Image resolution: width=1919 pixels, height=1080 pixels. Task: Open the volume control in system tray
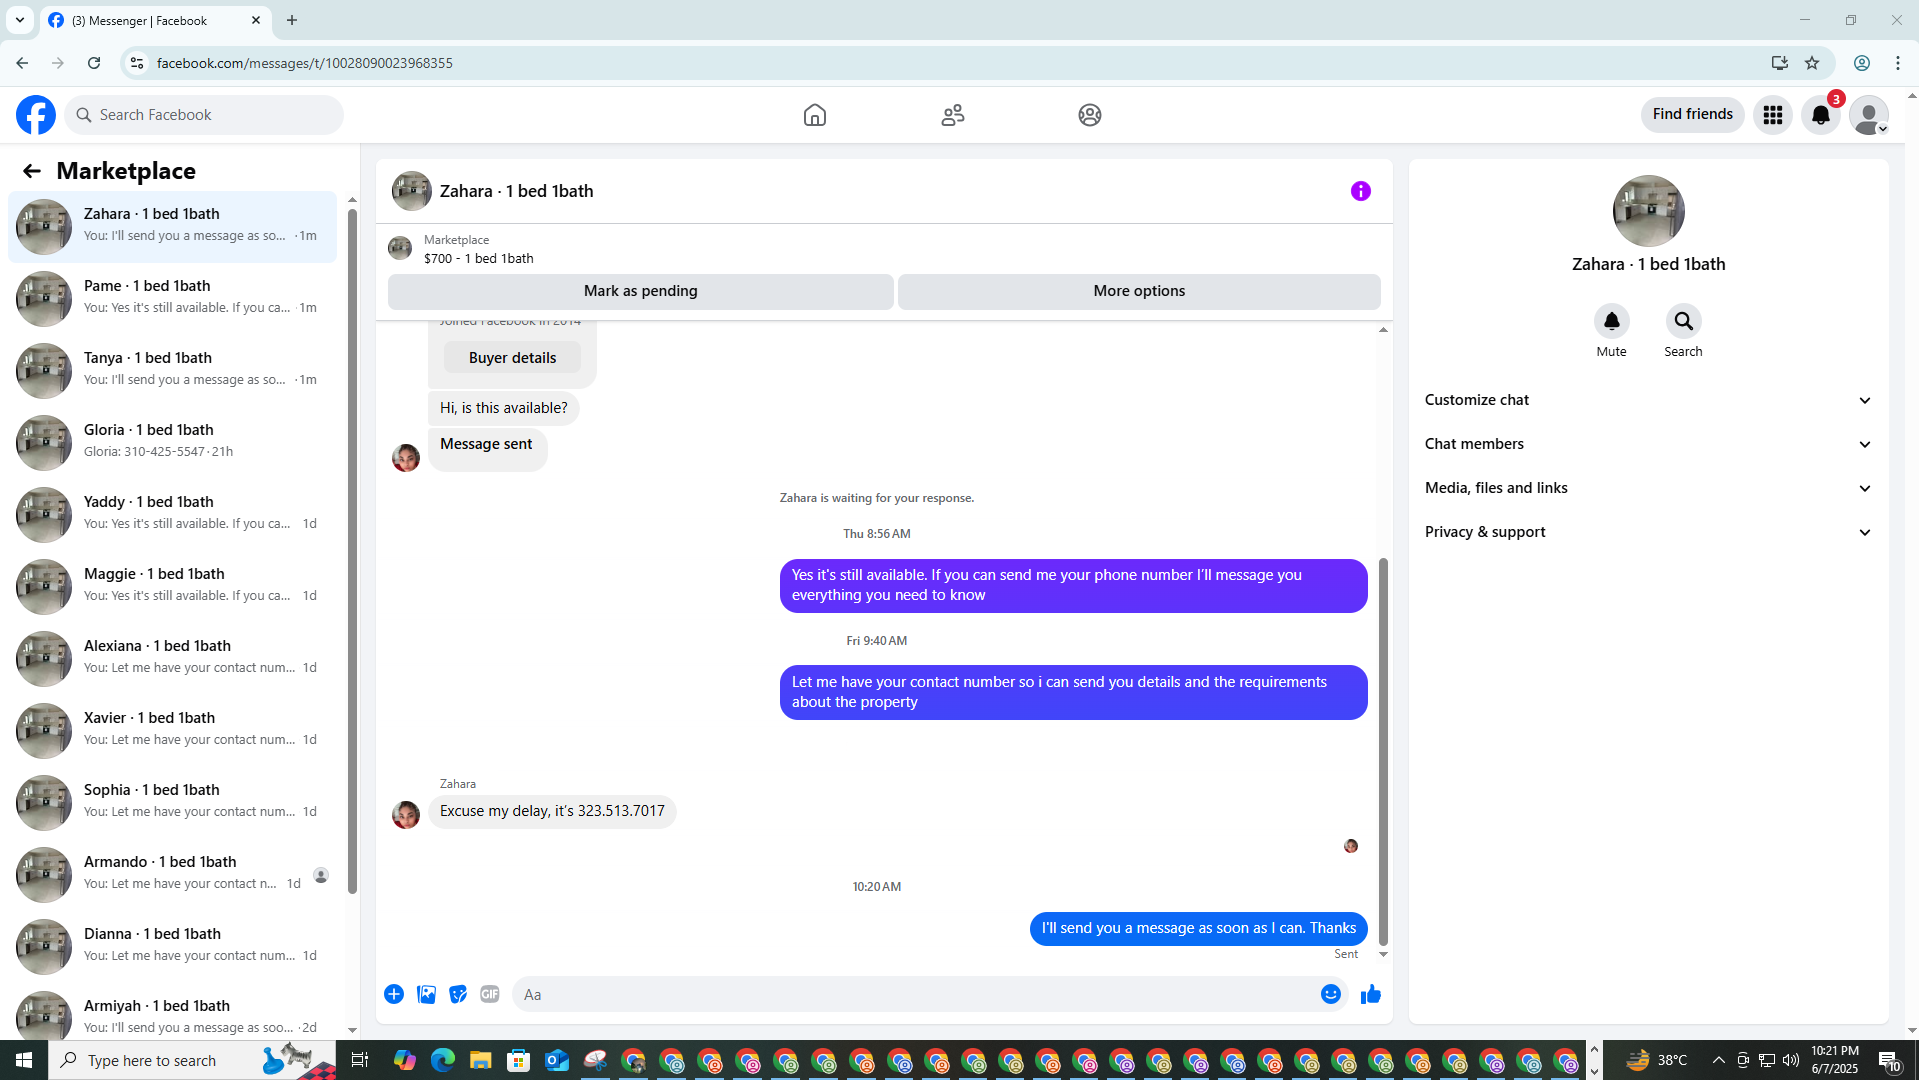[x=1791, y=1060]
